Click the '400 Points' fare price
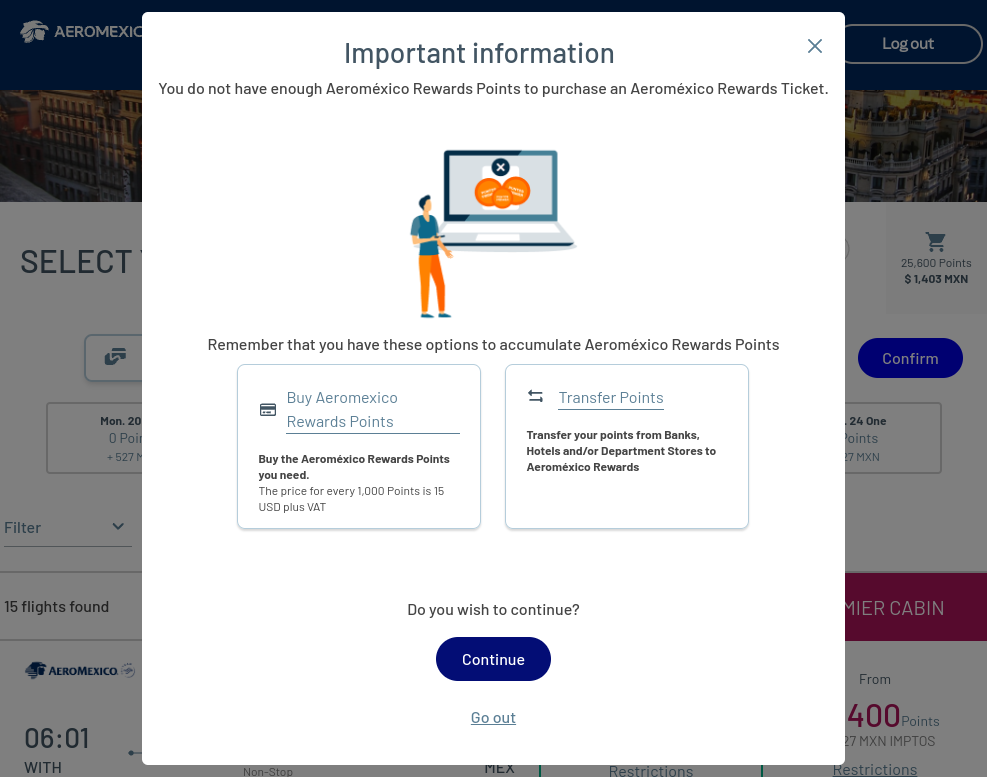This screenshot has height=777, width=987. [x=893, y=717]
